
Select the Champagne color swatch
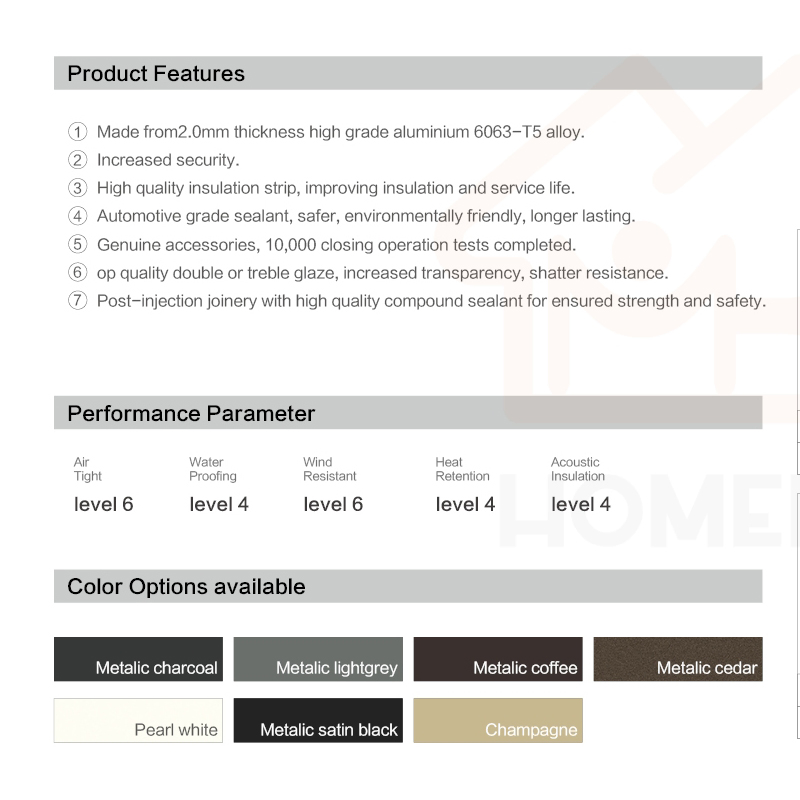pyautogui.click(x=498, y=720)
